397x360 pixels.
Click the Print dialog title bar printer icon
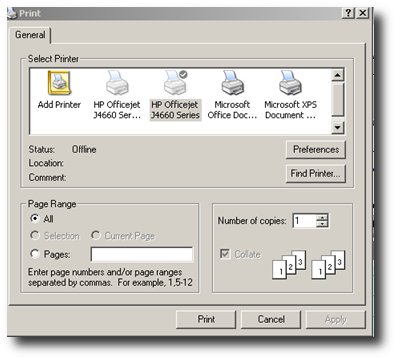[12, 13]
